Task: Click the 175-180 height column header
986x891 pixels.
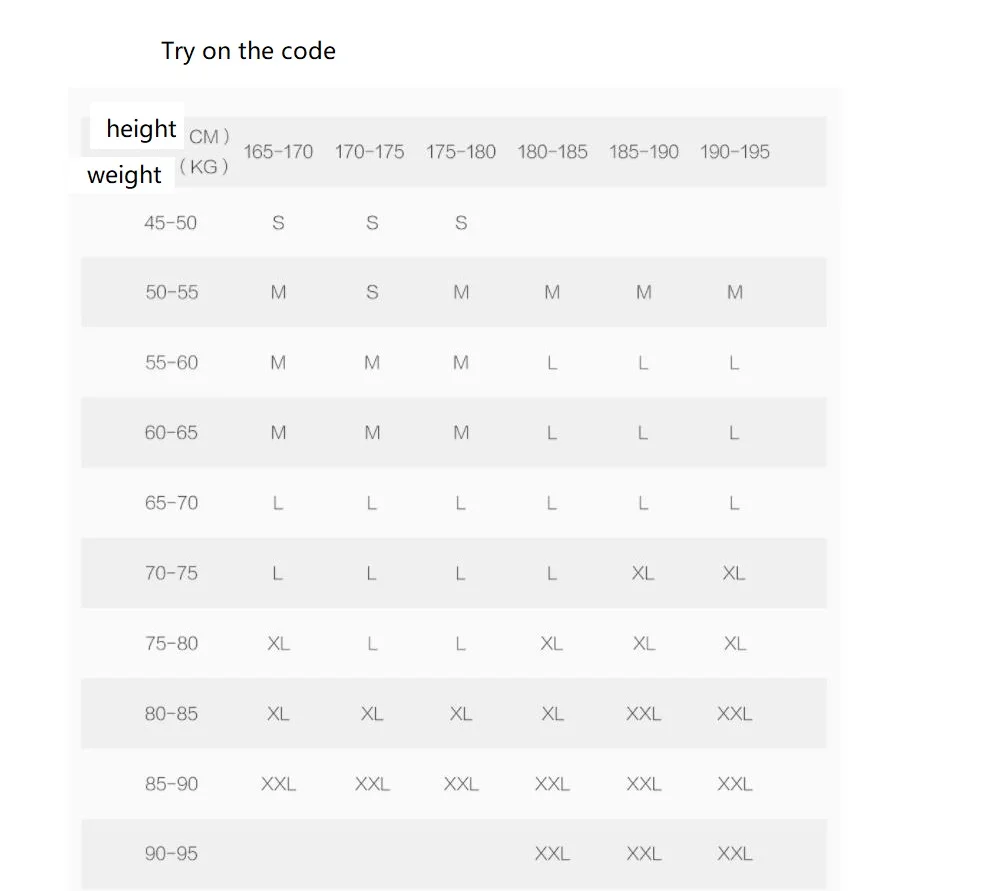Action: pyautogui.click(x=460, y=152)
